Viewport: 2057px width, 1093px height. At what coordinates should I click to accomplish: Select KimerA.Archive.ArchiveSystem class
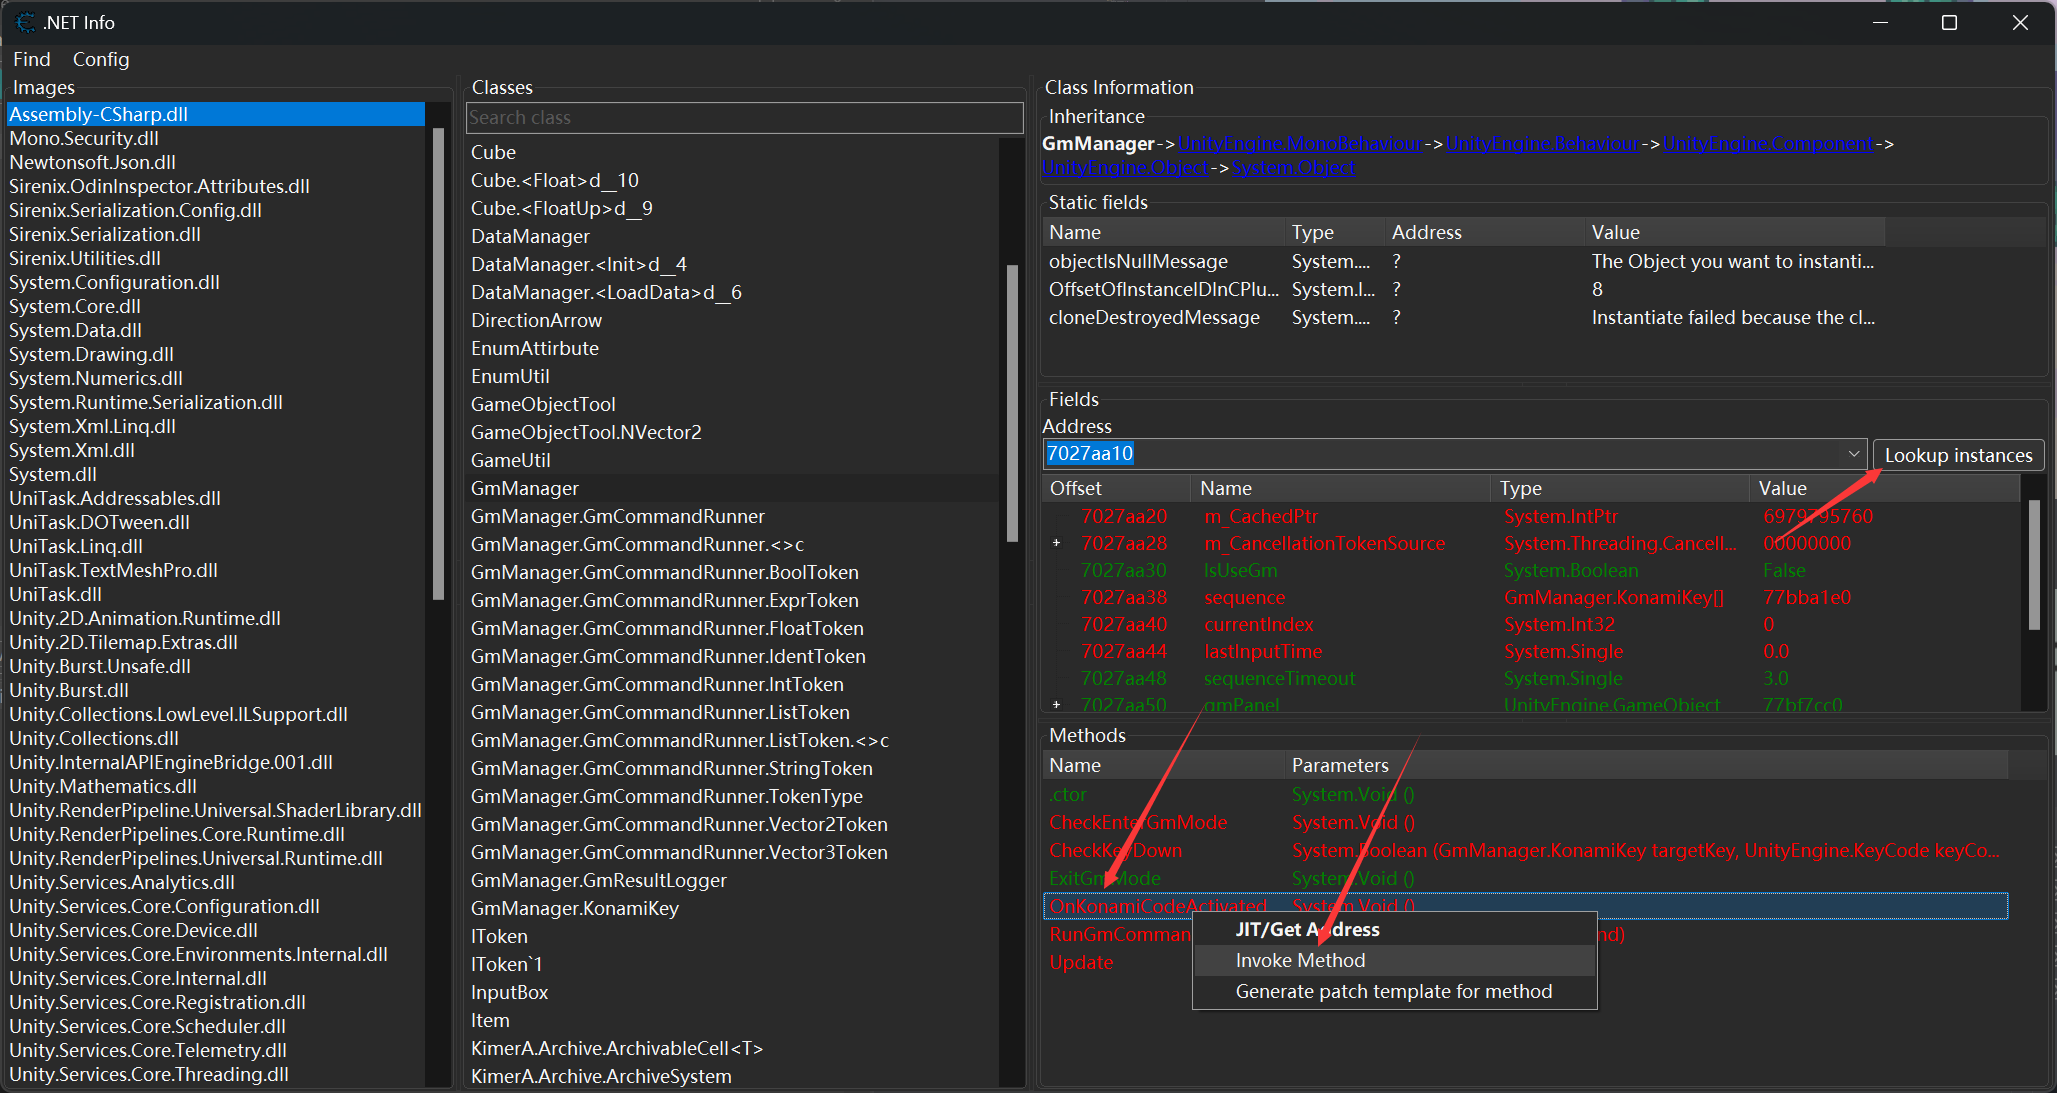(602, 1076)
